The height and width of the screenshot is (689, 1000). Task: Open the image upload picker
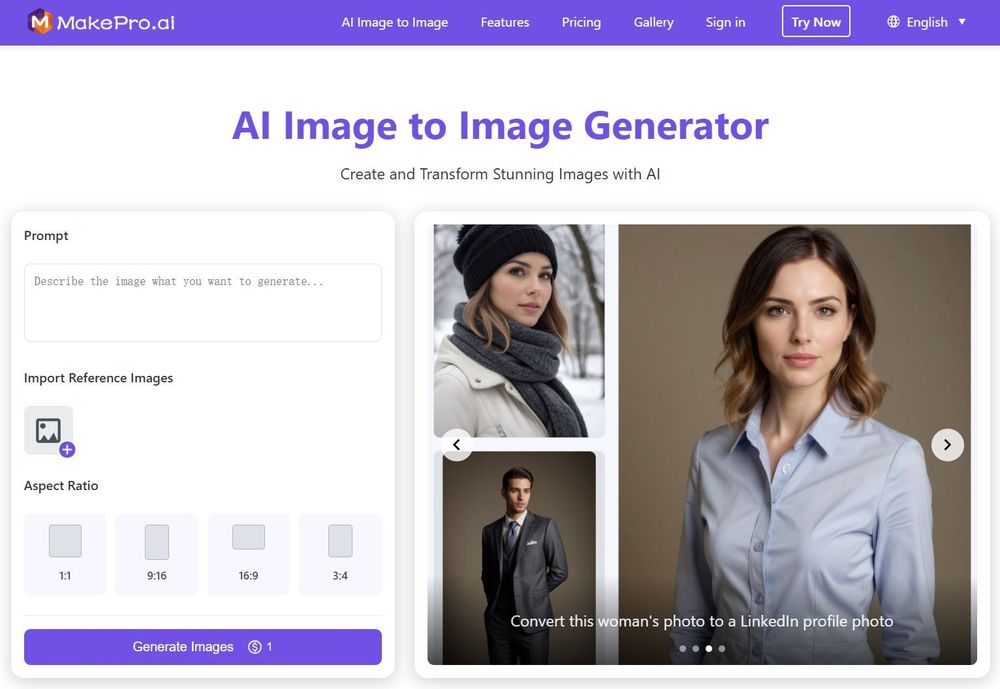(48, 429)
